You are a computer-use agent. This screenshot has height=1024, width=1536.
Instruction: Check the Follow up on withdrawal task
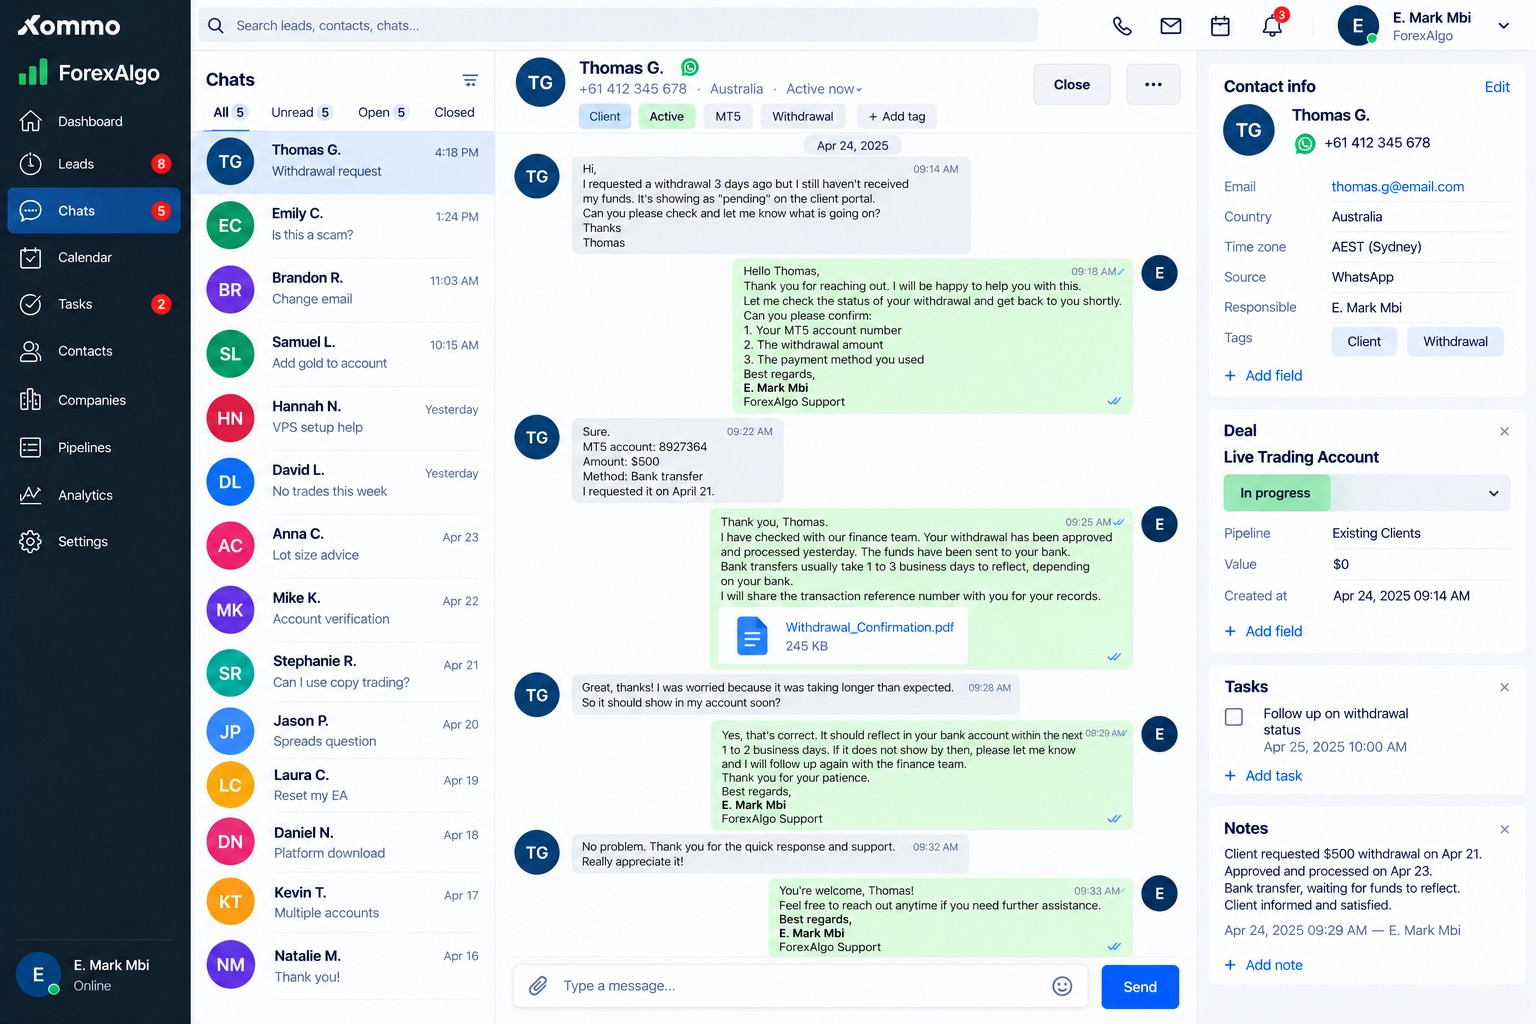coord(1234,717)
